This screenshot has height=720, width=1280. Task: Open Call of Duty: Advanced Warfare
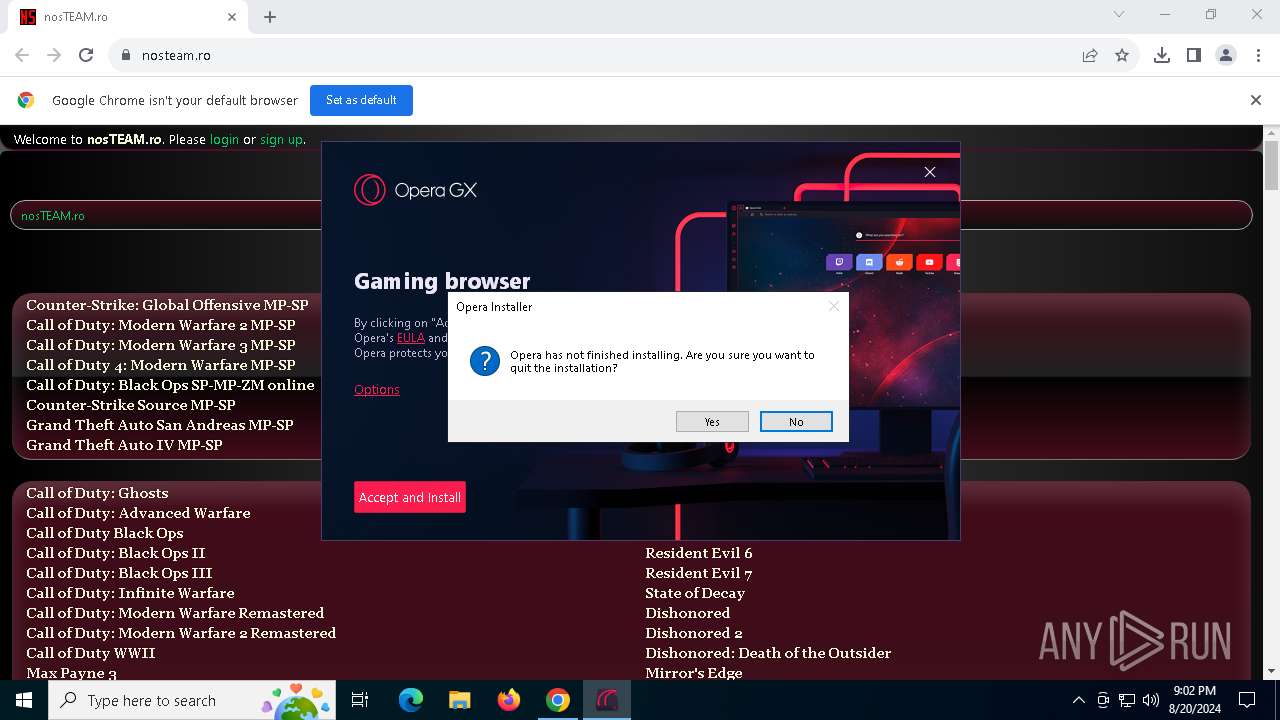(x=138, y=513)
